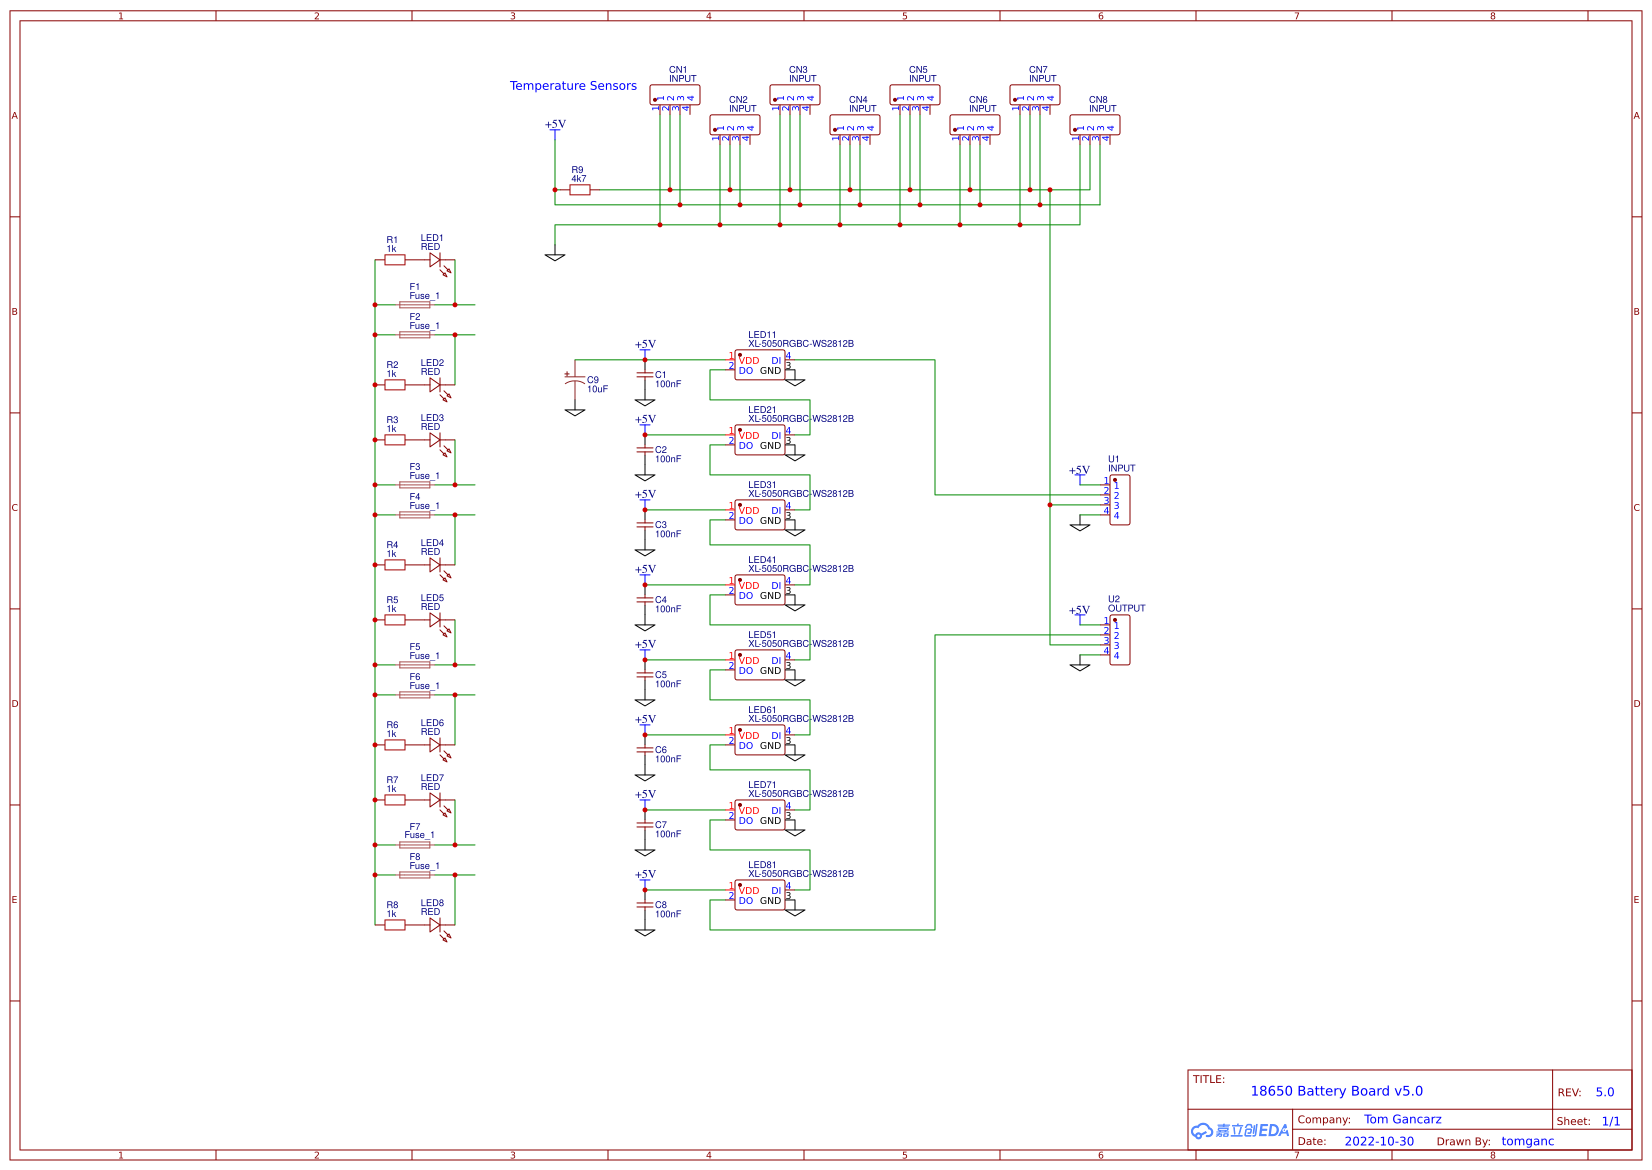Select the LED81 XL-5050RGBC-WS2812B part
This screenshot has width=1652, height=1170.
(762, 895)
